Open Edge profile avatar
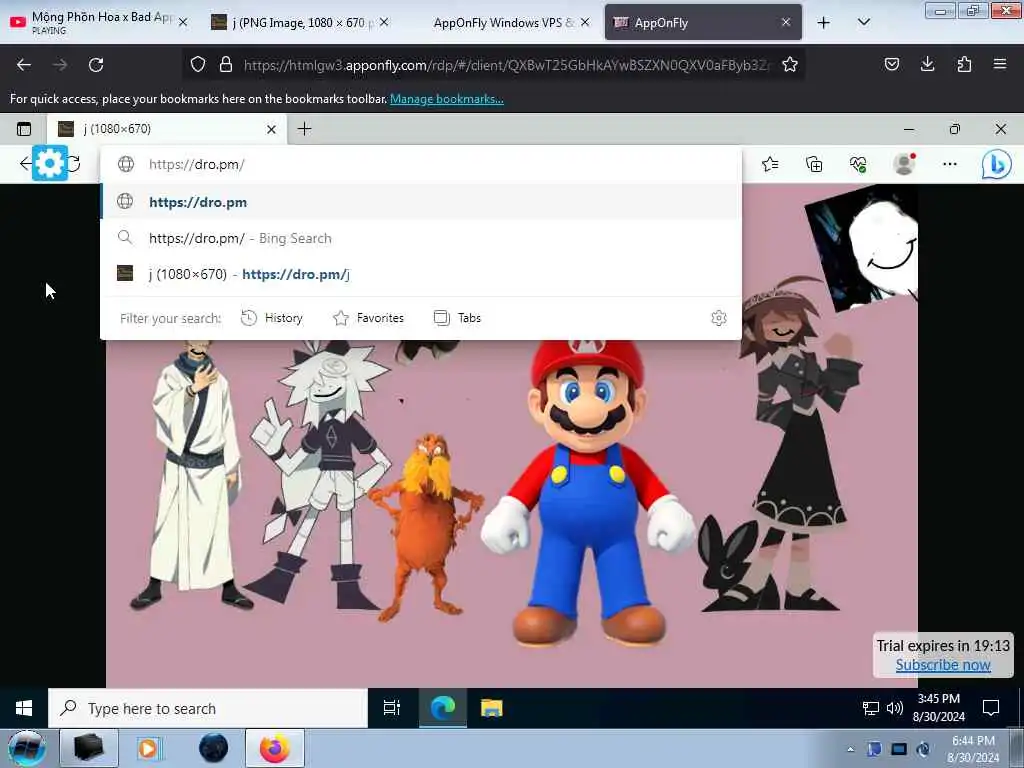Viewport: 1024px width, 768px height. tap(904, 164)
